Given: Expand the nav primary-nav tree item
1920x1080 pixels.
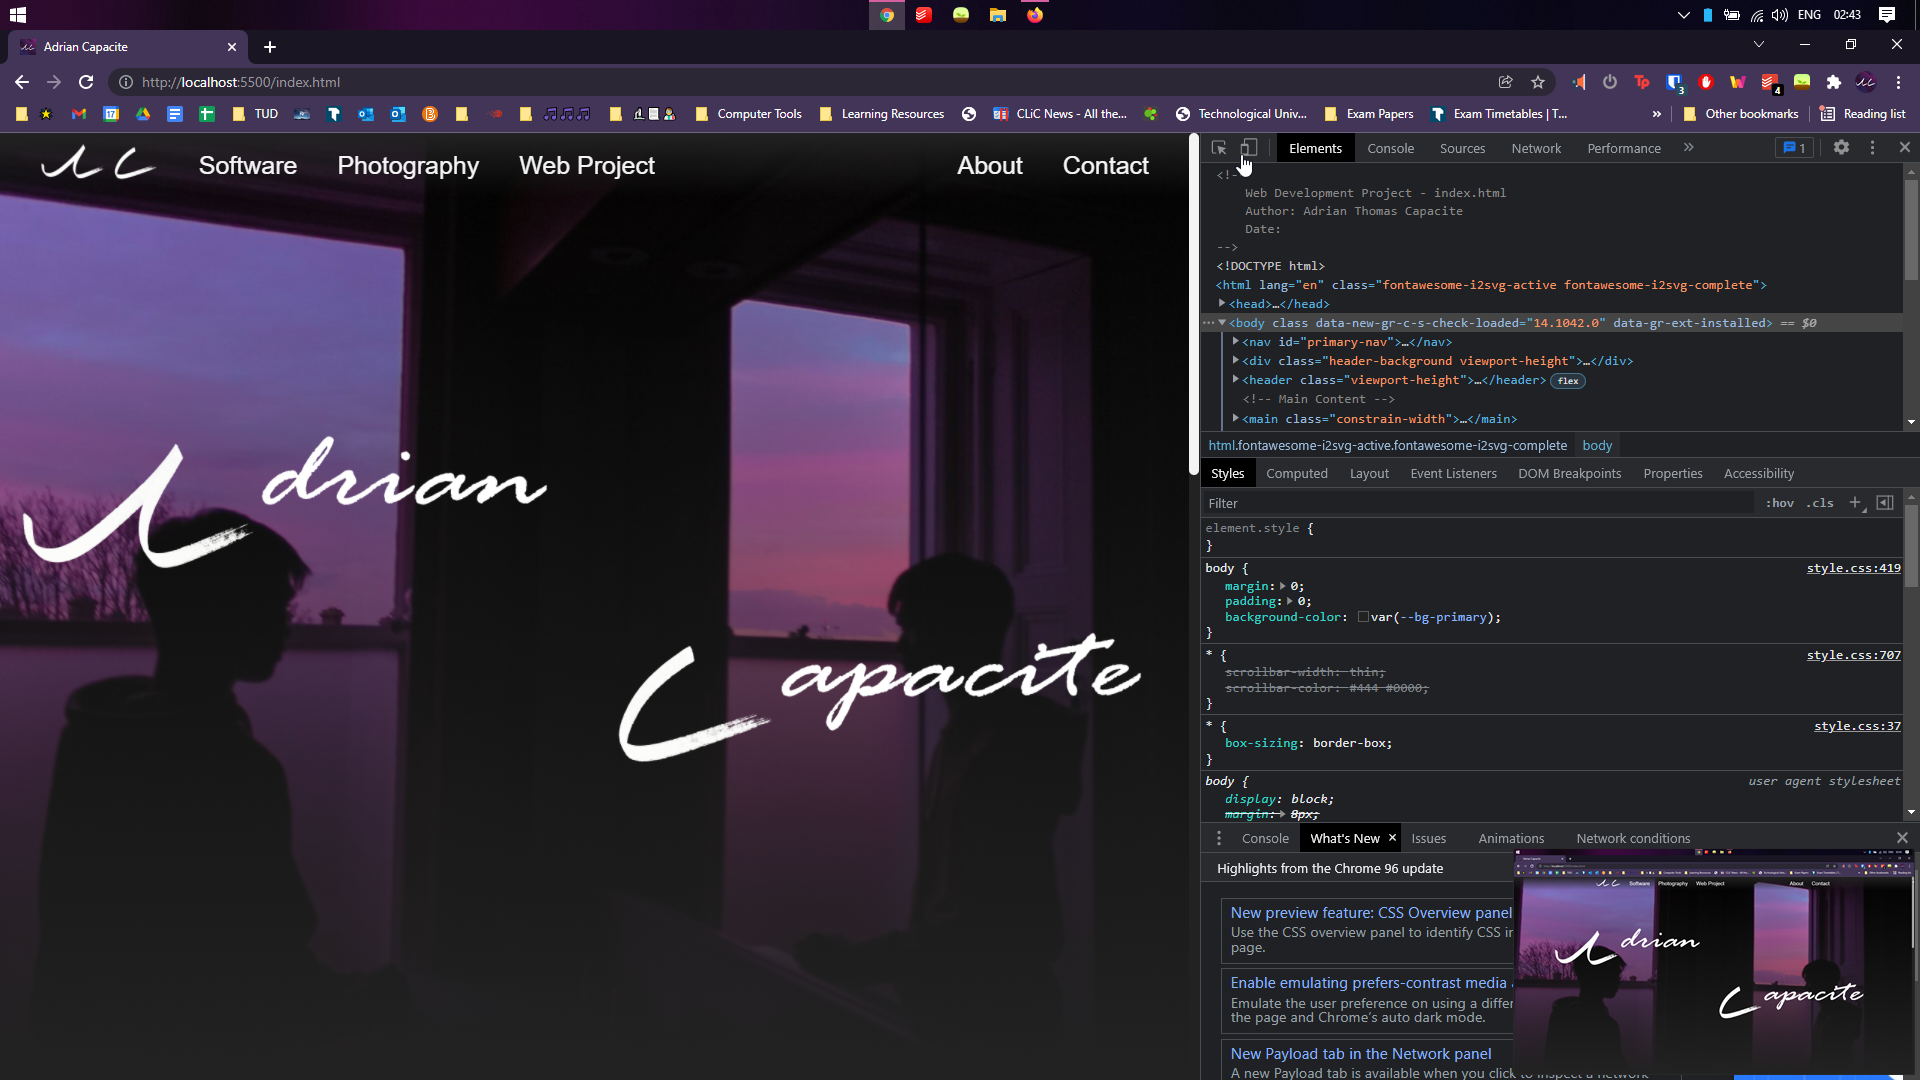Looking at the screenshot, I should pyautogui.click(x=1236, y=342).
